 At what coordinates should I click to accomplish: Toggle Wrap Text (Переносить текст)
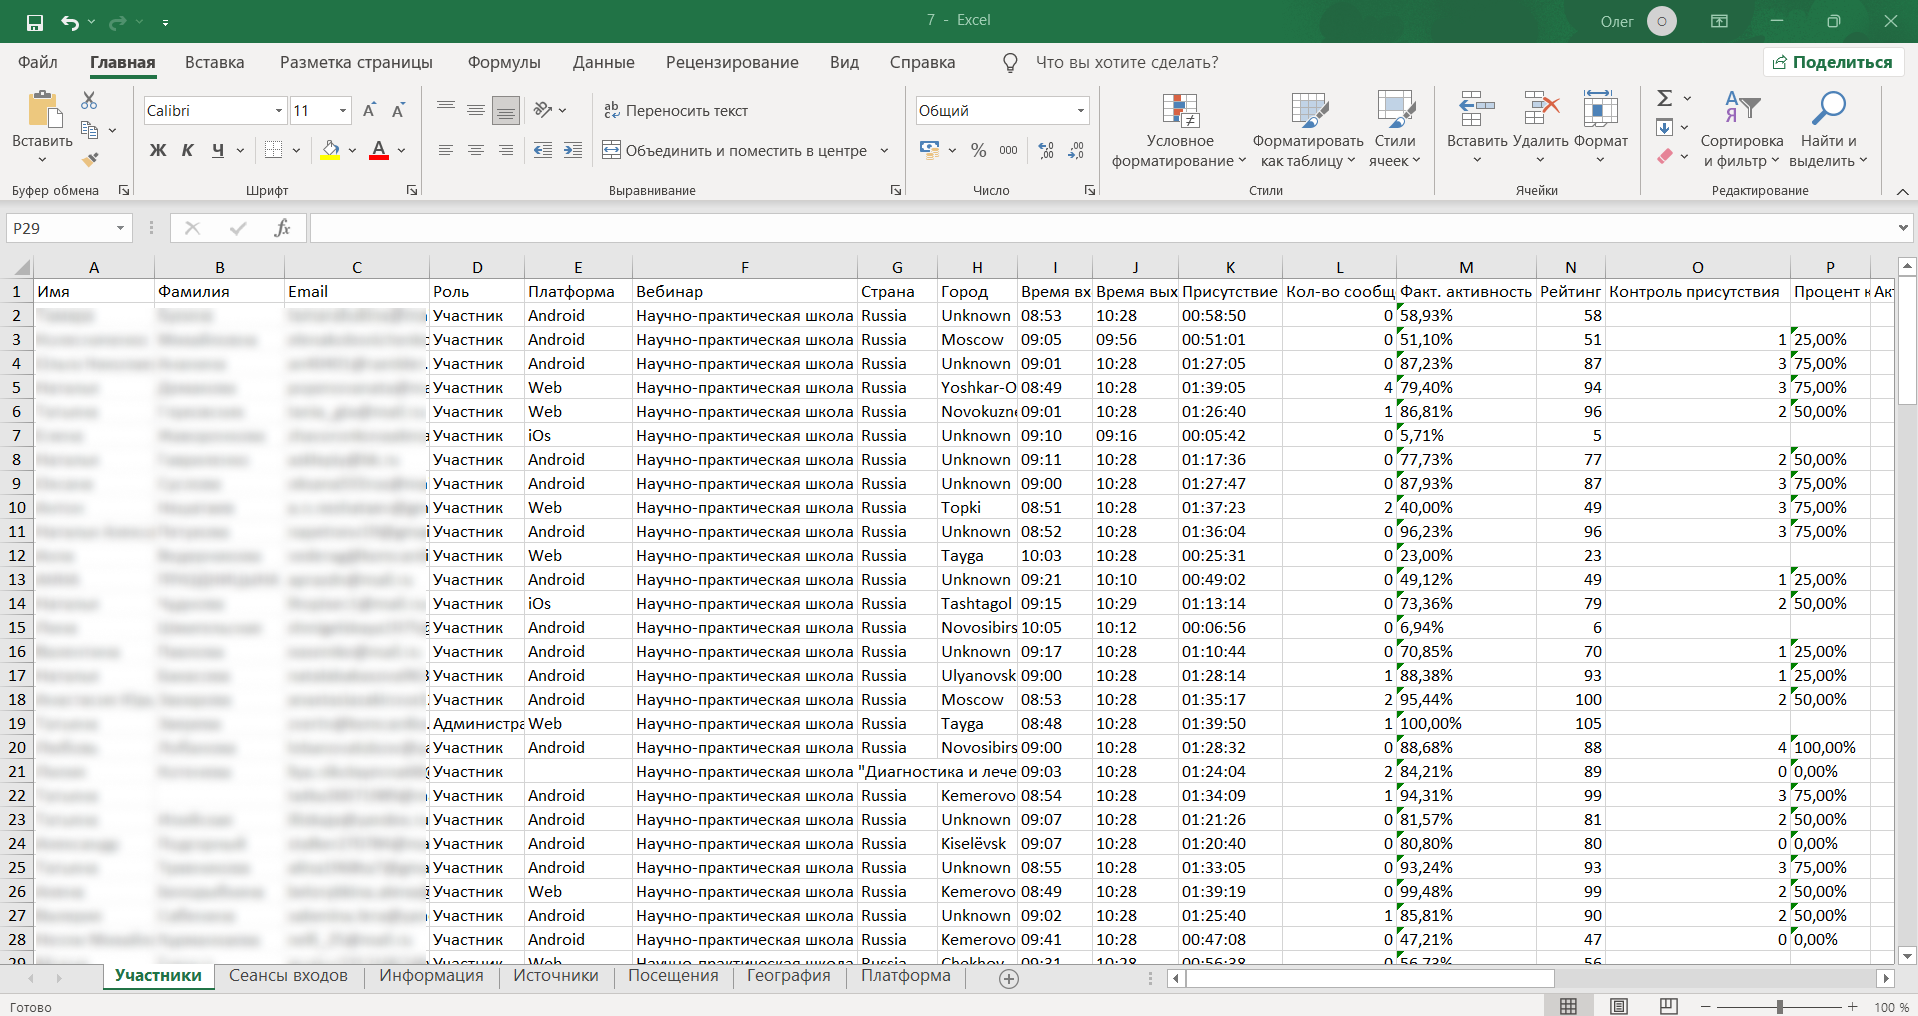[x=676, y=111]
